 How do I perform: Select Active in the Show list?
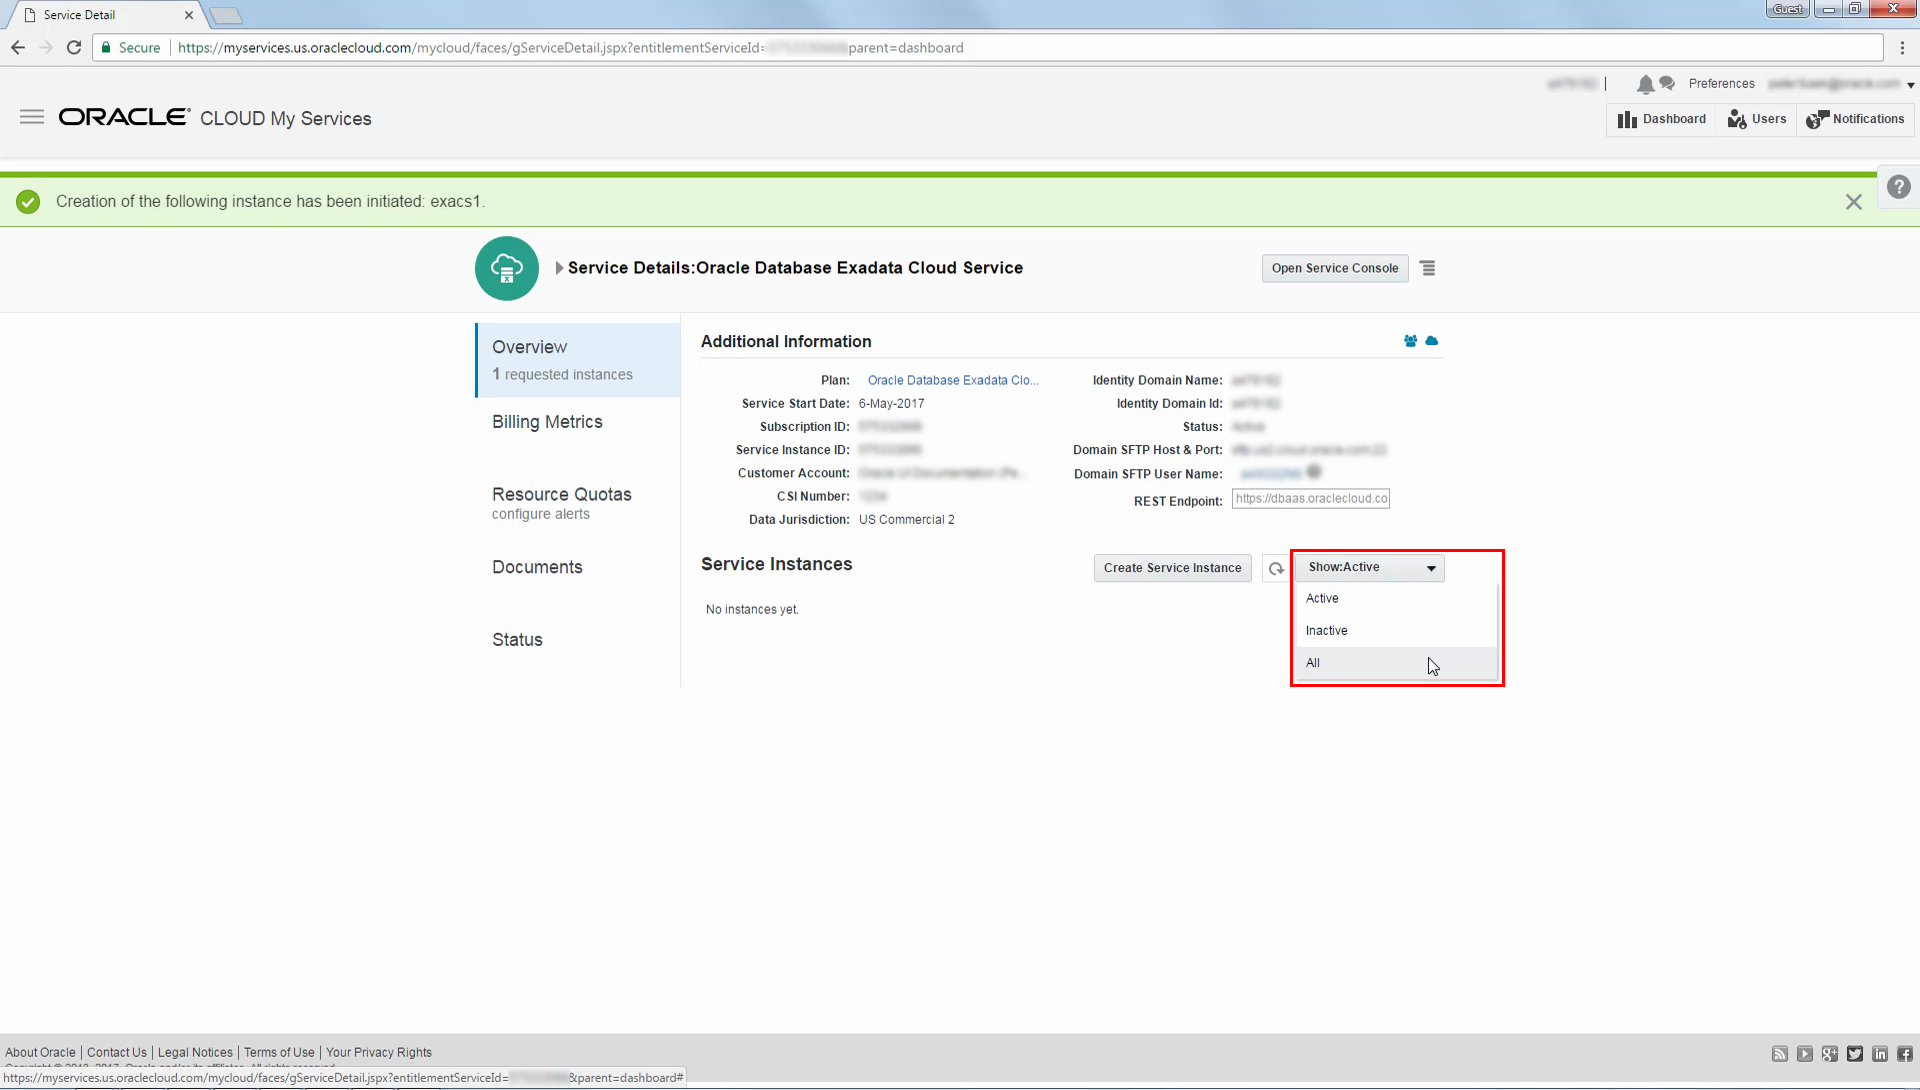coord(1397,598)
